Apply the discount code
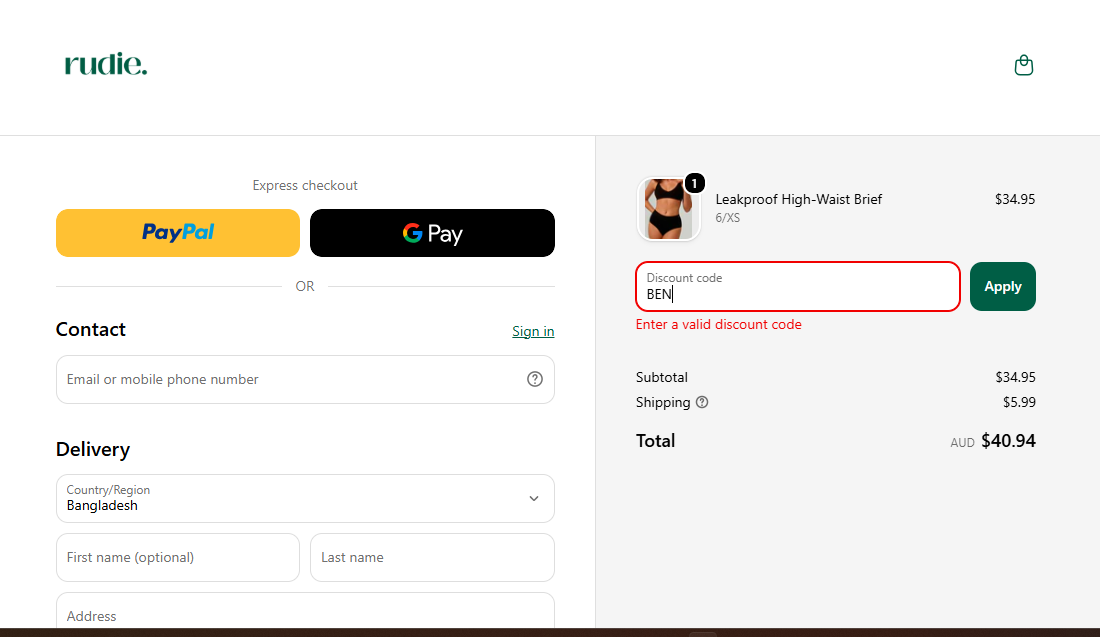This screenshot has height=637, width=1100. click(x=1002, y=286)
